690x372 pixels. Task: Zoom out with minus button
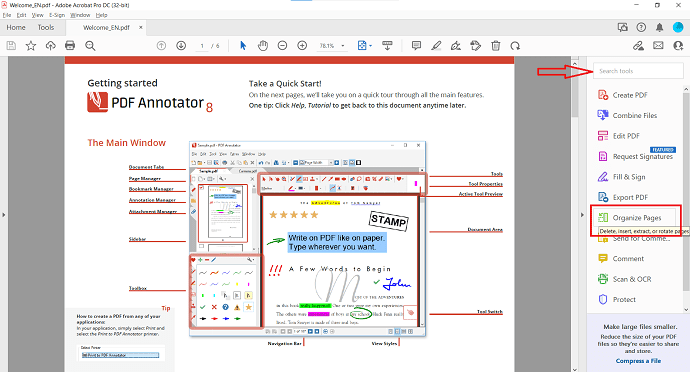[283, 46]
